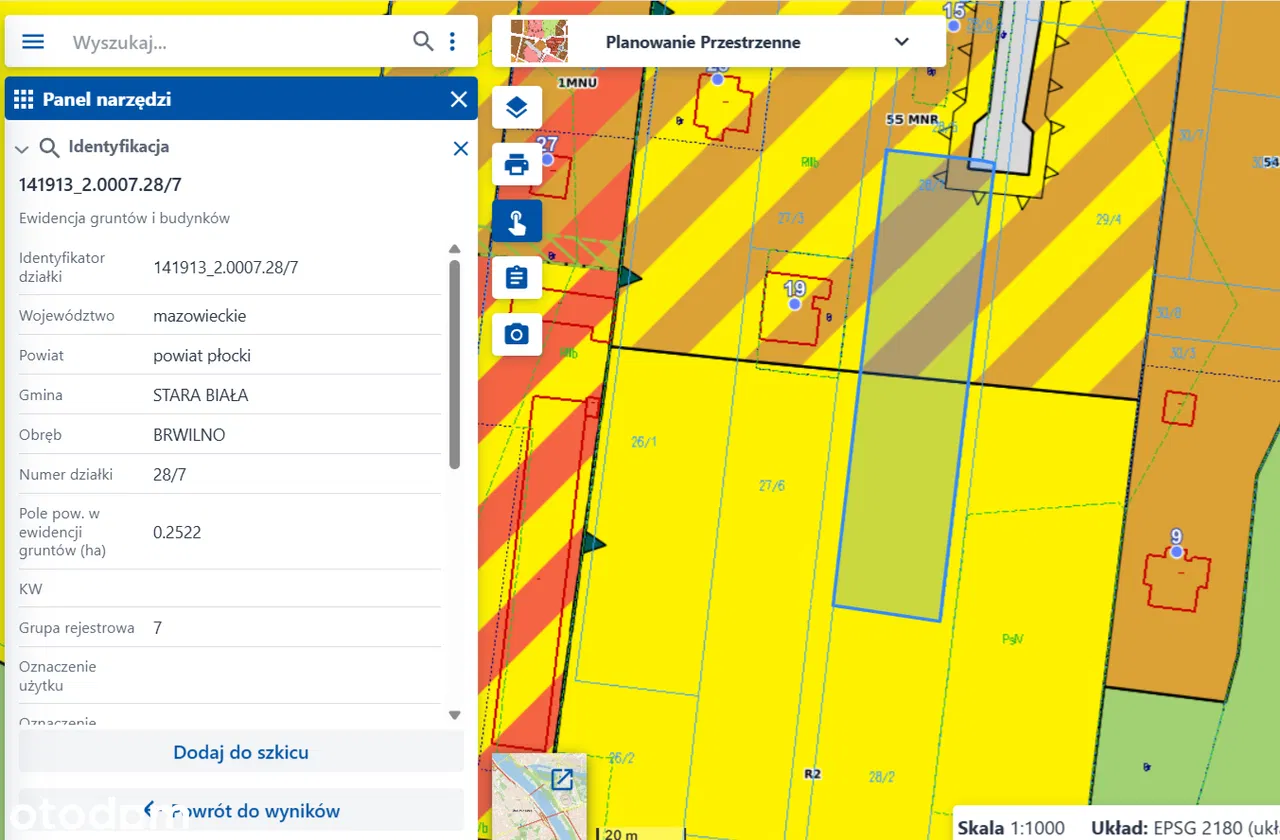Screen dimensions: 1280x840
Task: Click building point marker 9 on map
Action: click(1176, 551)
